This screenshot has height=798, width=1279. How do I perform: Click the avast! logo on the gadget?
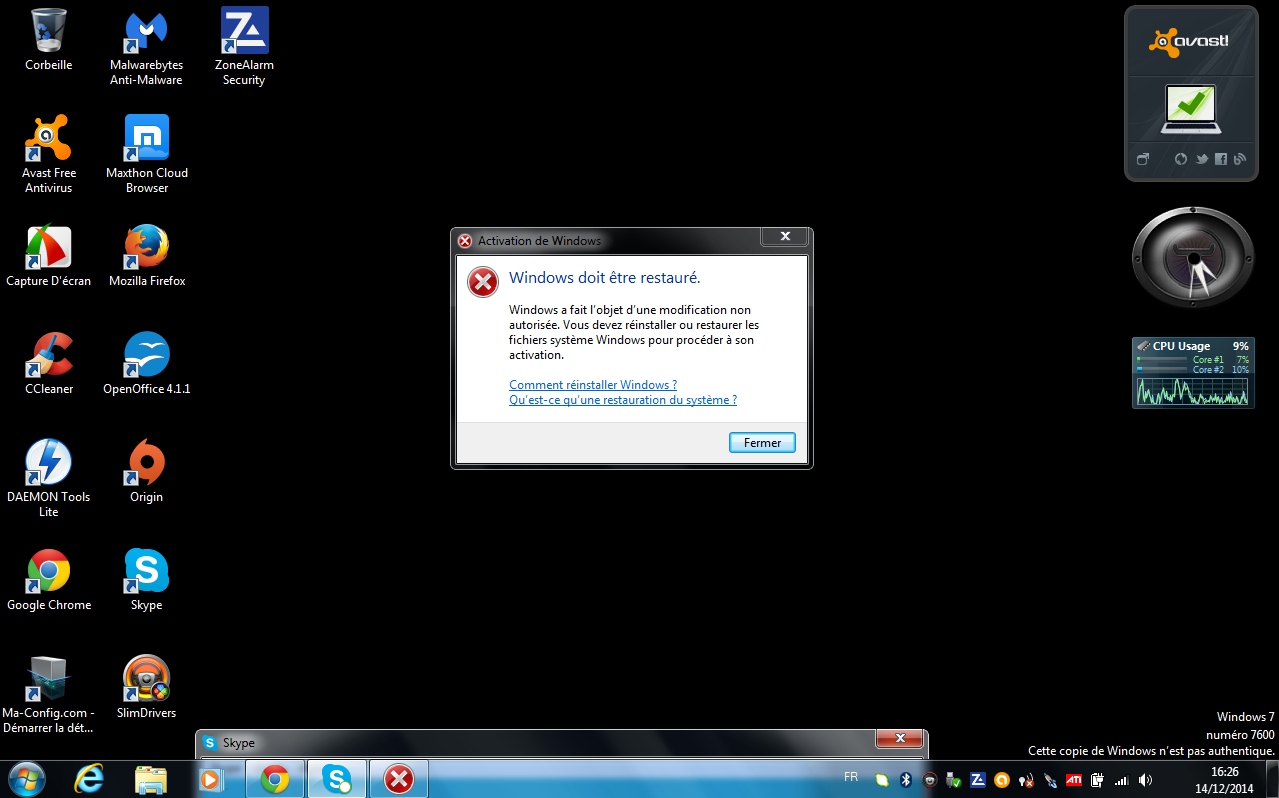1188,41
